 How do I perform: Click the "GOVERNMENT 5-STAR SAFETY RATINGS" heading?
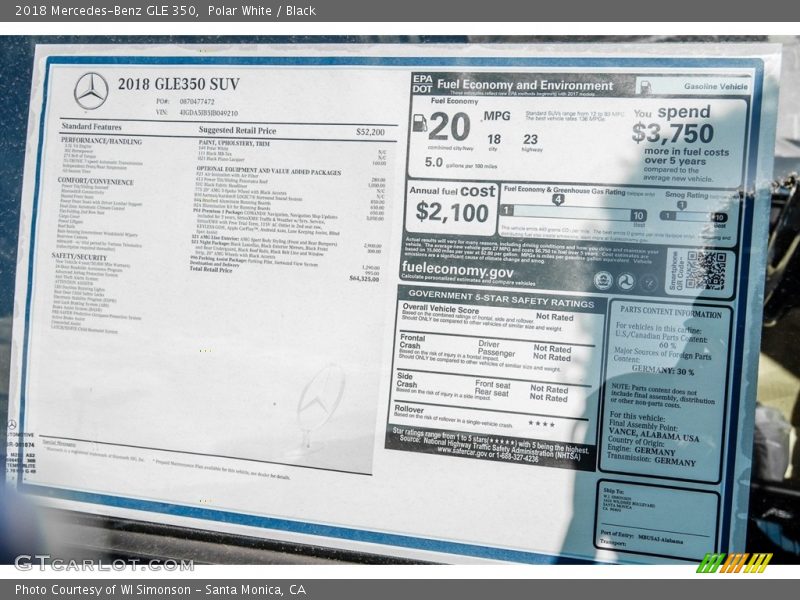click(x=501, y=299)
